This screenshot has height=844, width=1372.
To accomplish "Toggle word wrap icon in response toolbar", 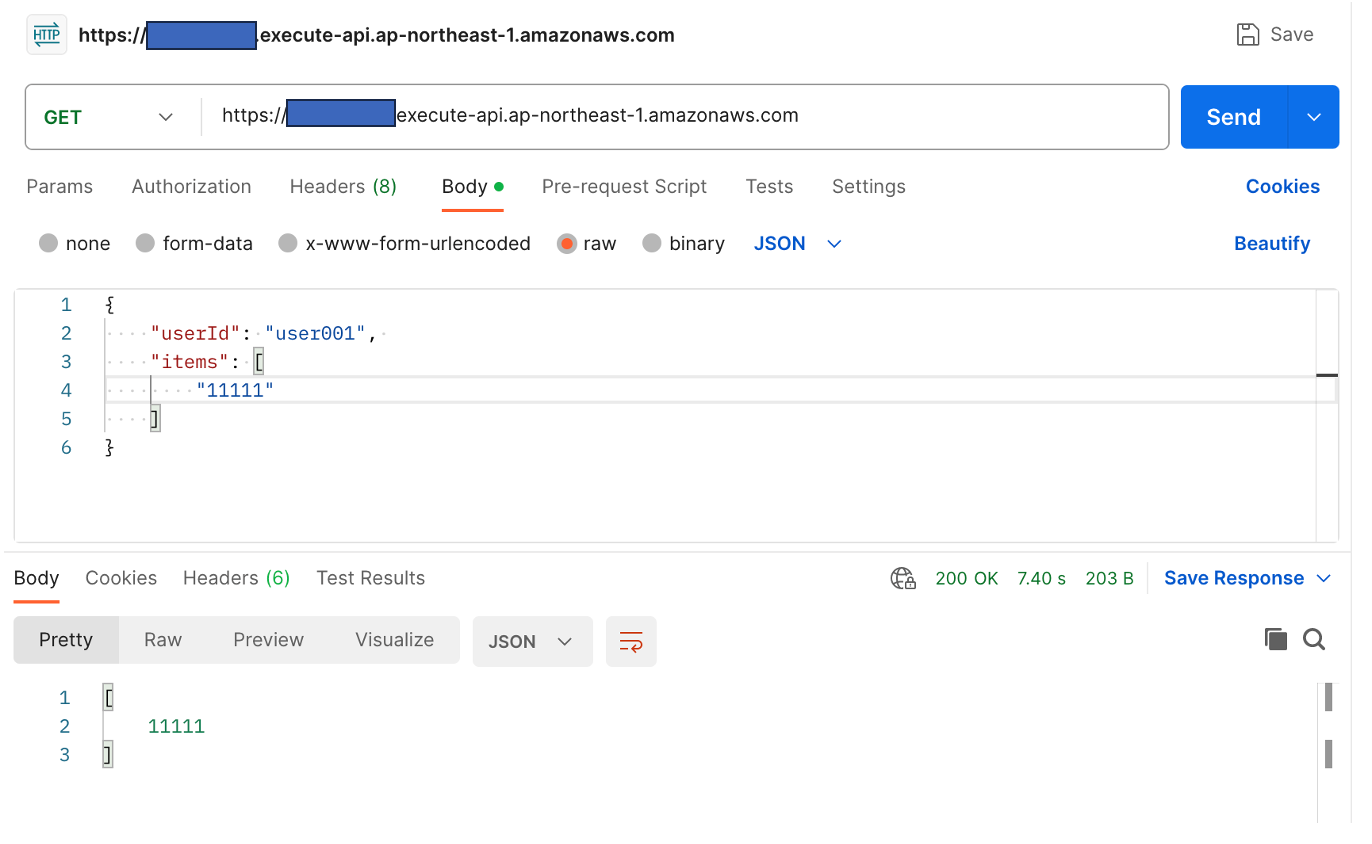I will 631,642.
